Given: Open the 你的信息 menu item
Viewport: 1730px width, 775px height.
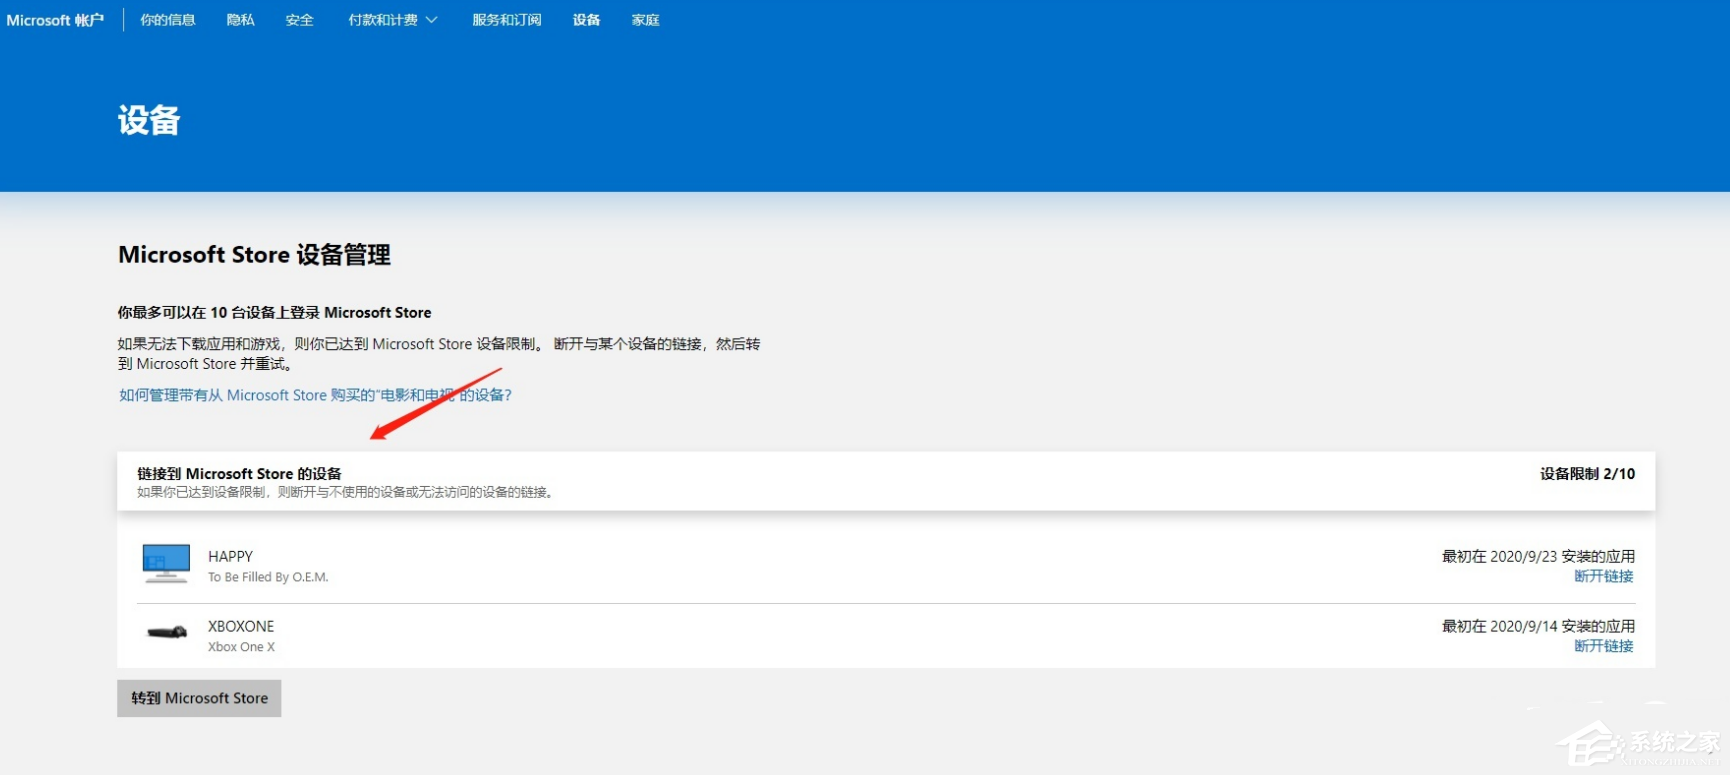Looking at the screenshot, I should (168, 20).
